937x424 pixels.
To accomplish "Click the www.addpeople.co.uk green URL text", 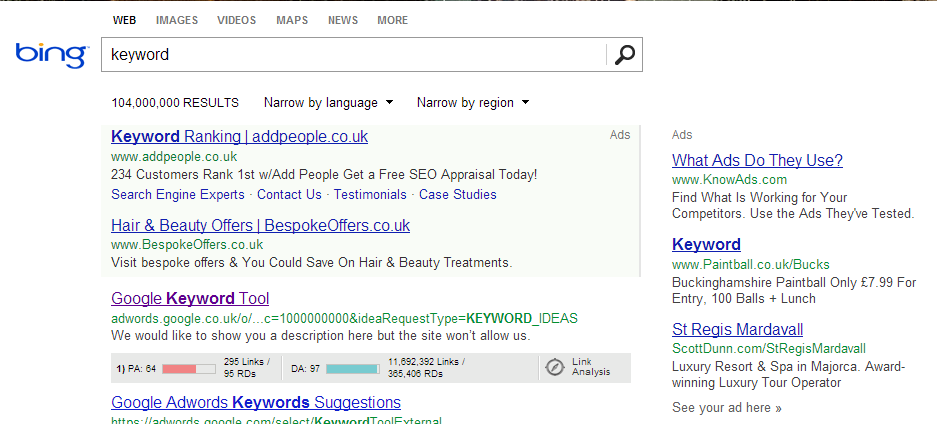I will [x=174, y=157].
